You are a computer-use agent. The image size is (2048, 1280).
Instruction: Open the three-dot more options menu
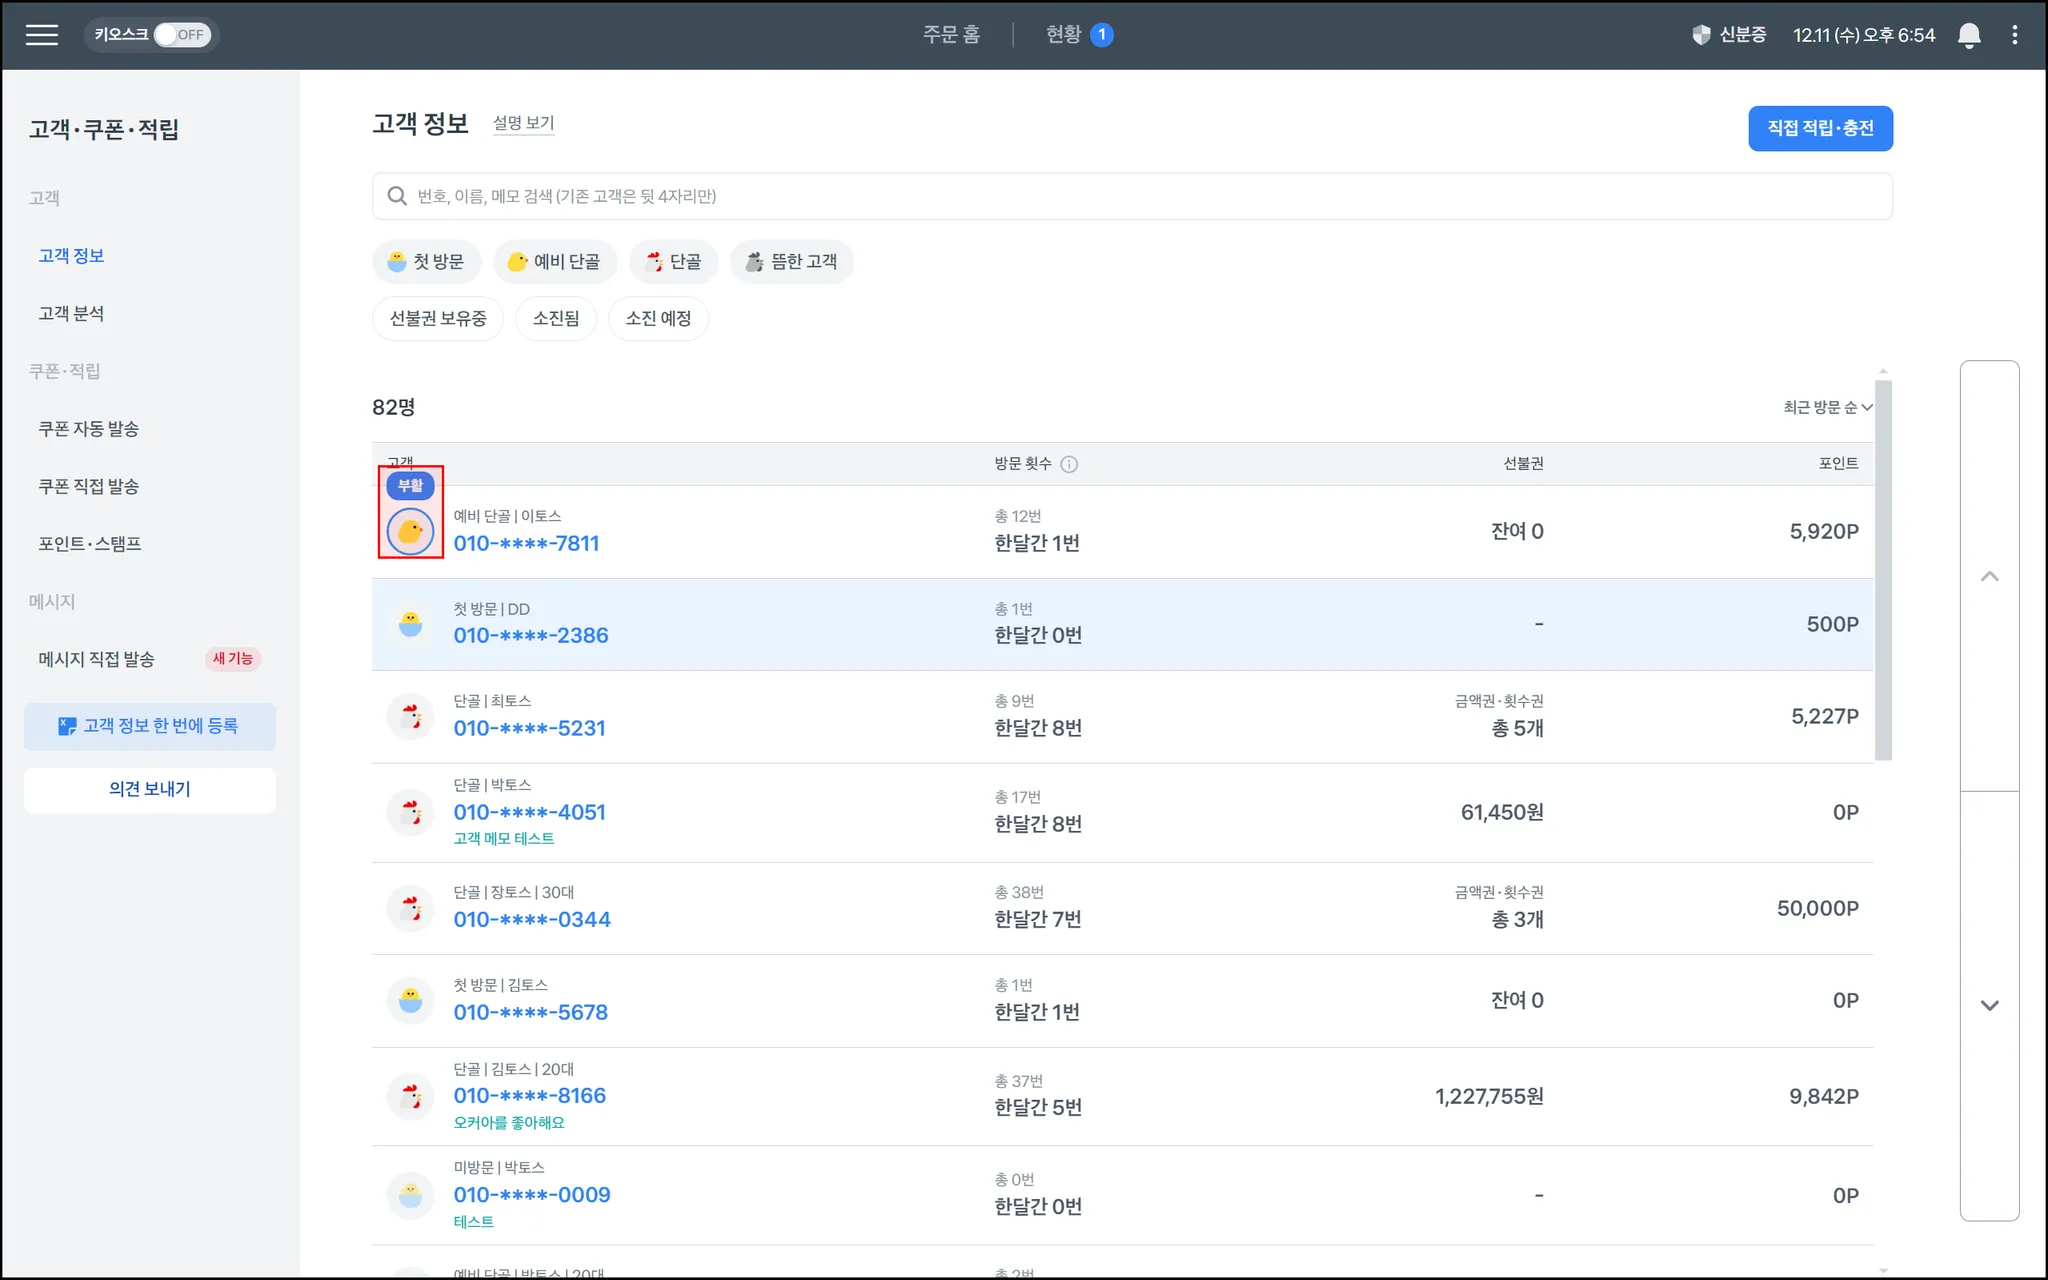coord(2014,35)
